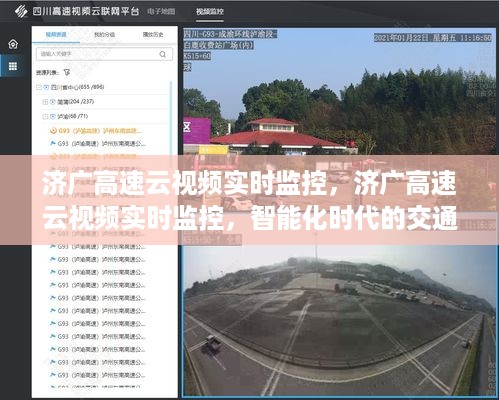Click the blue camera icon of second G93 entry

pyautogui.click(x=53, y=144)
